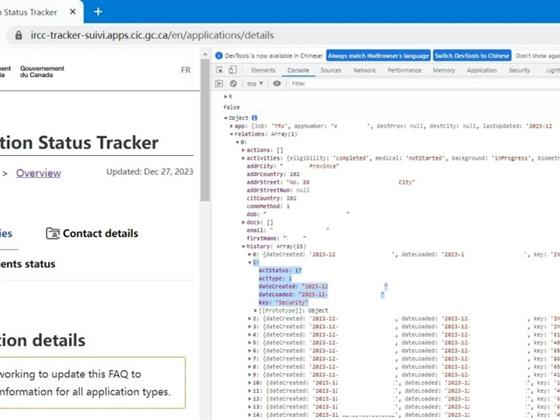
Task: Click the Object info badge icon
Action: (254, 118)
